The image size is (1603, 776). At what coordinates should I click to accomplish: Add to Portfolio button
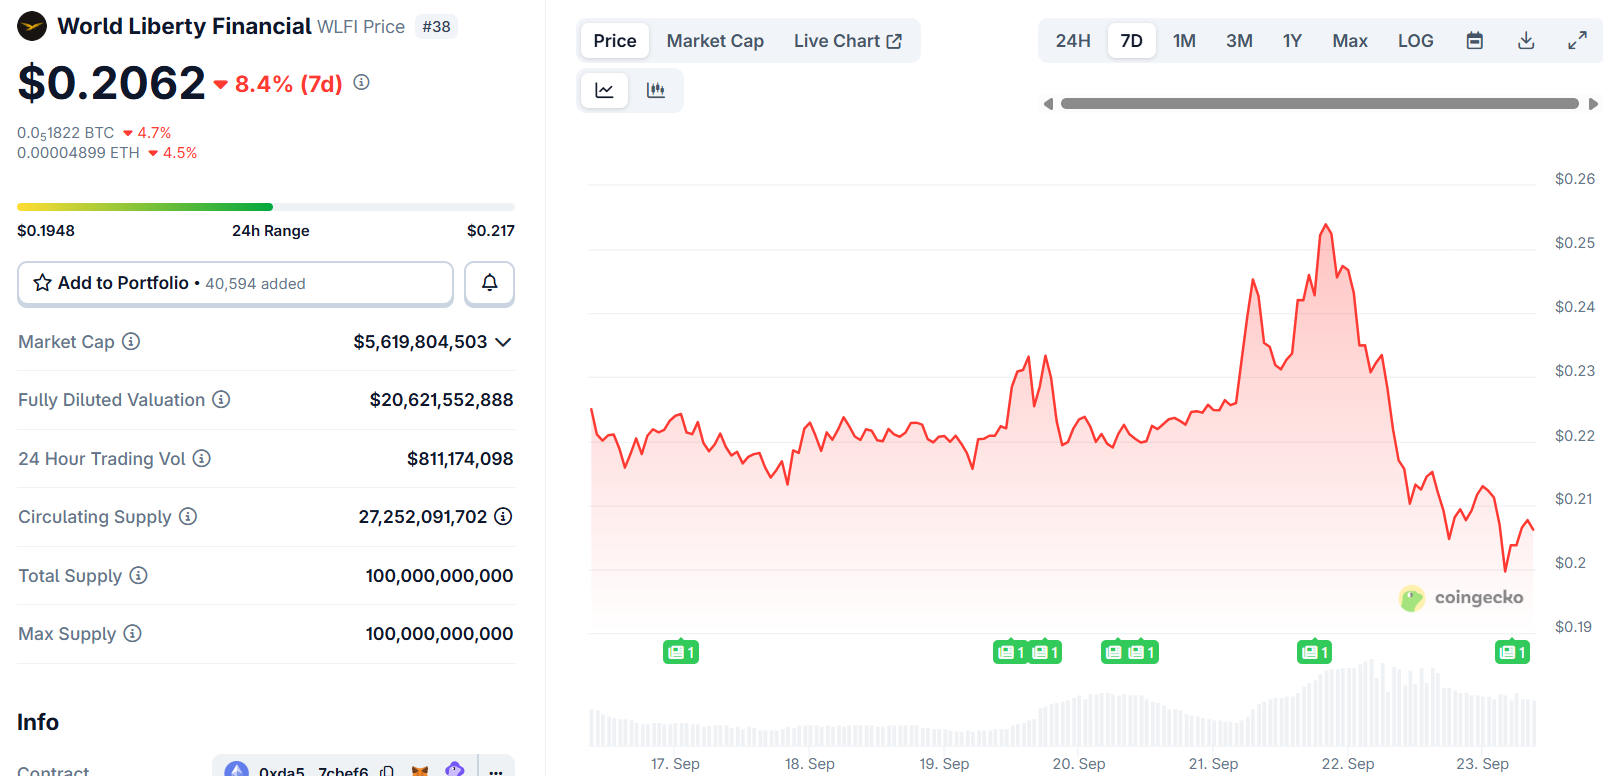tap(235, 283)
